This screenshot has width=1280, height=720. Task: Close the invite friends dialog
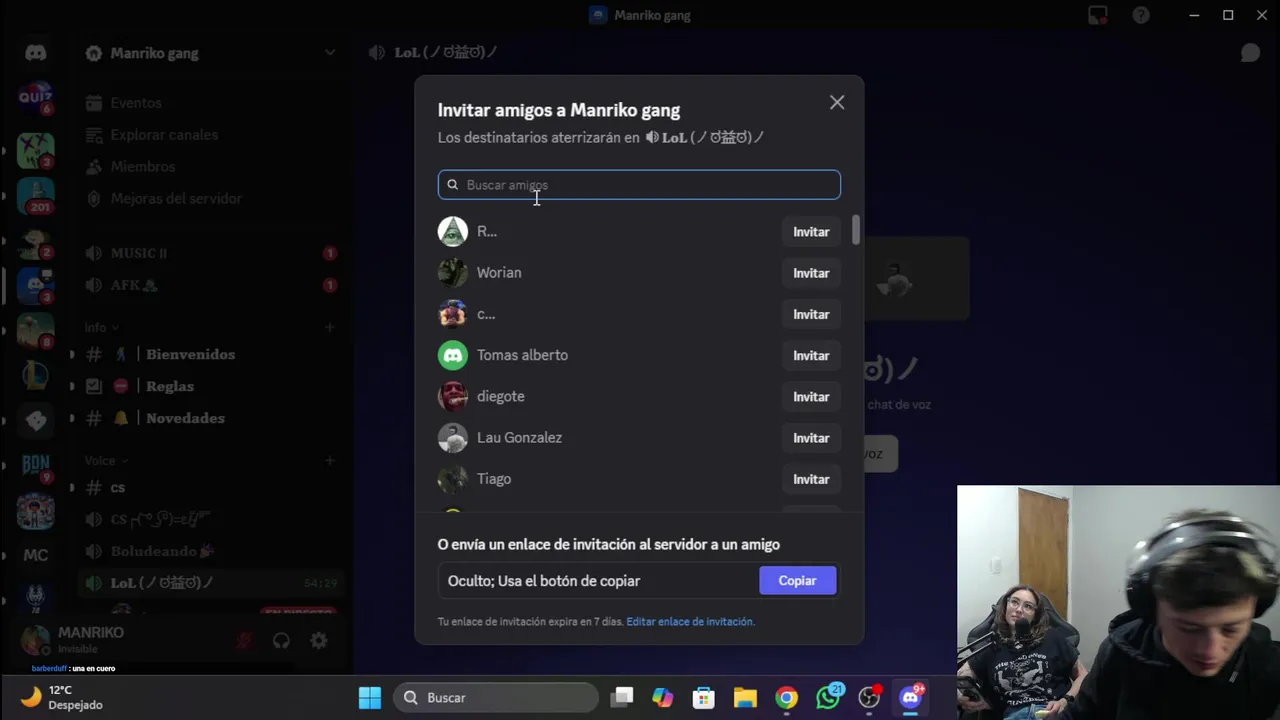coord(837,102)
